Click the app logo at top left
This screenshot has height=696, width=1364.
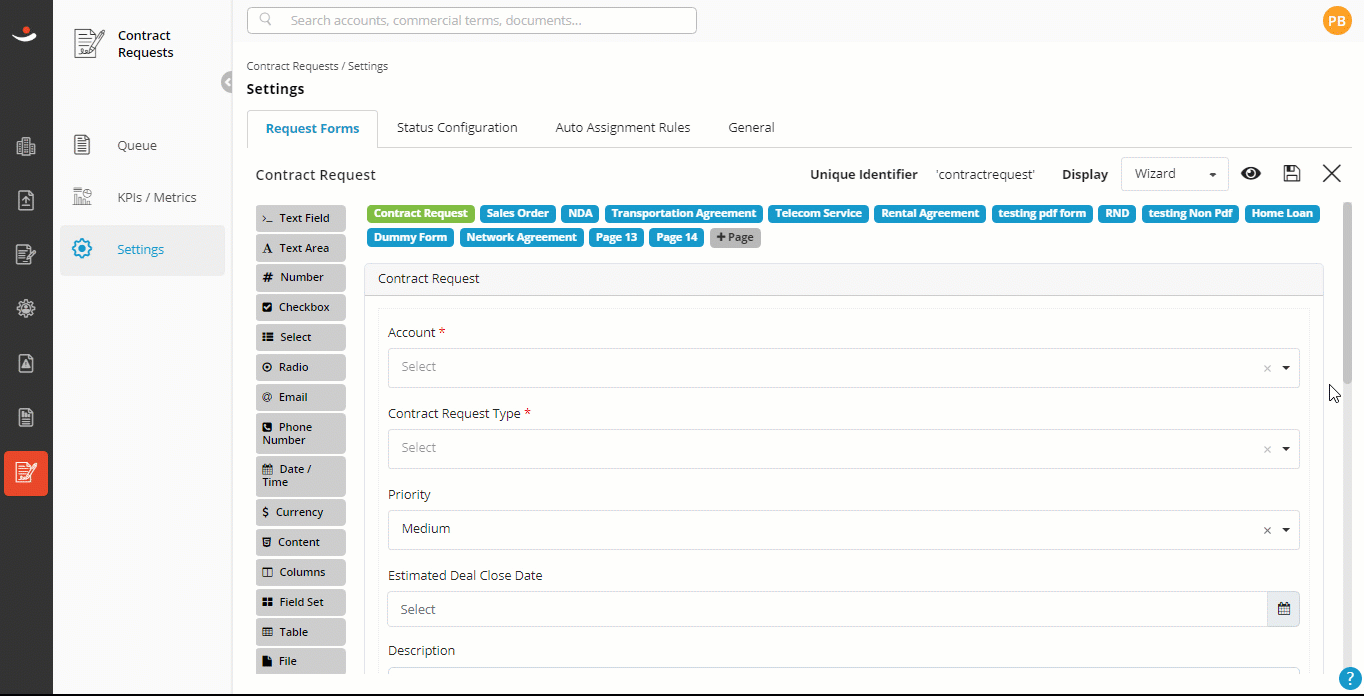pyautogui.click(x=26, y=37)
